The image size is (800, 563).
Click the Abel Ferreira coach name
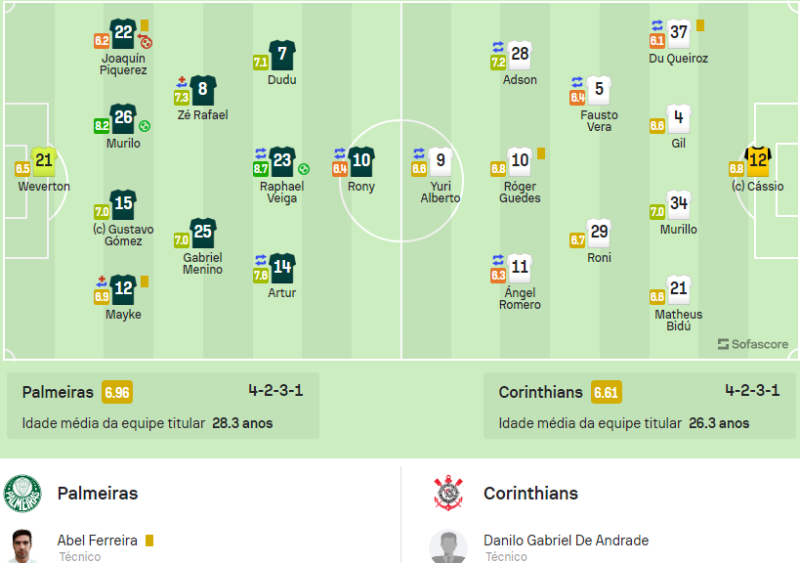[x=97, y=540]
